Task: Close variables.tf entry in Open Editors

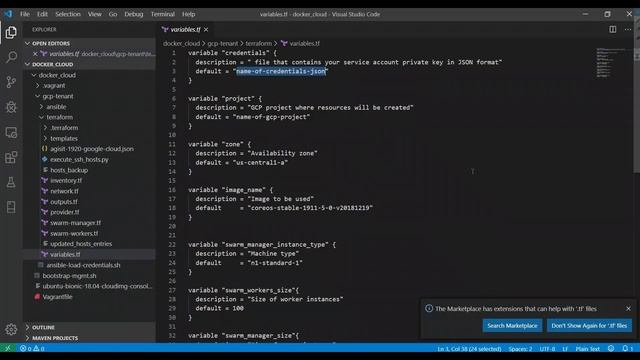Action: [x=35, y=54]
